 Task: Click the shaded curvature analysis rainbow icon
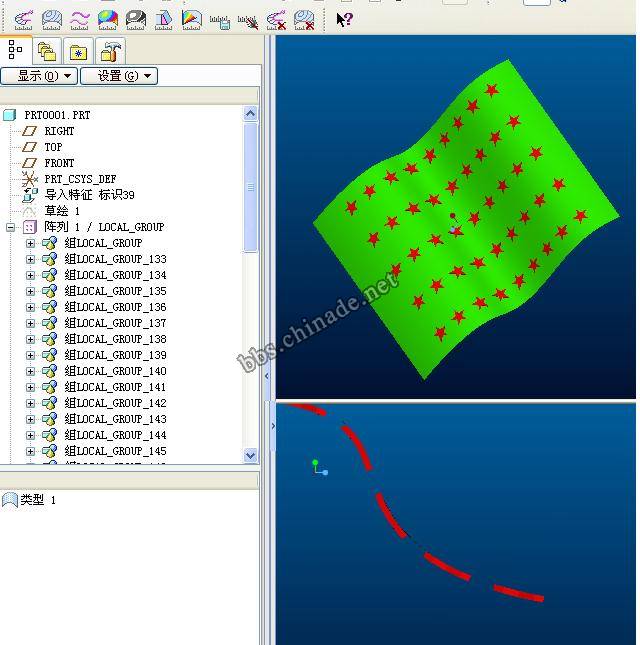pyautogui.click(x=108, y=18)
